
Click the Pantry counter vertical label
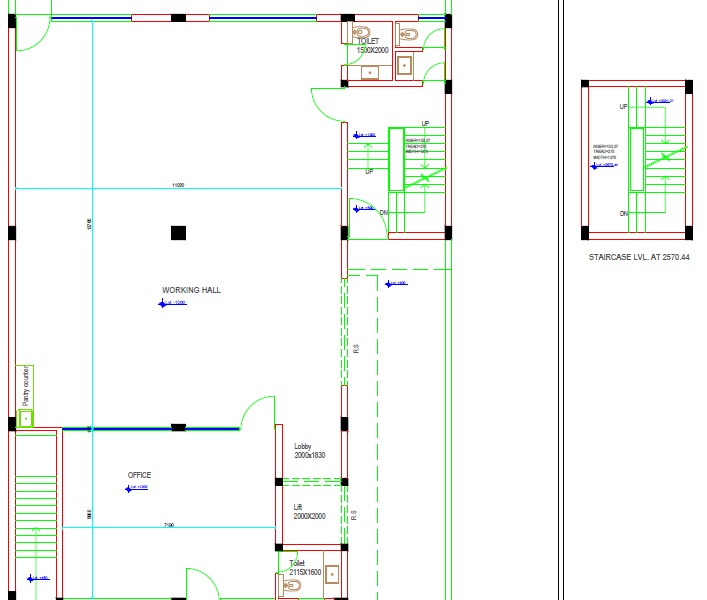26,386
